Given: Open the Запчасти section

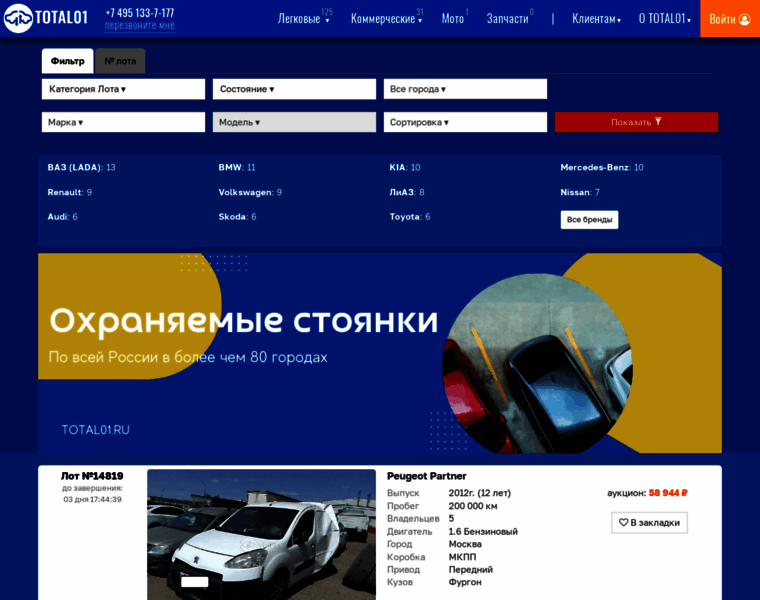Looking at the screenshot, I should pos(509,18).
